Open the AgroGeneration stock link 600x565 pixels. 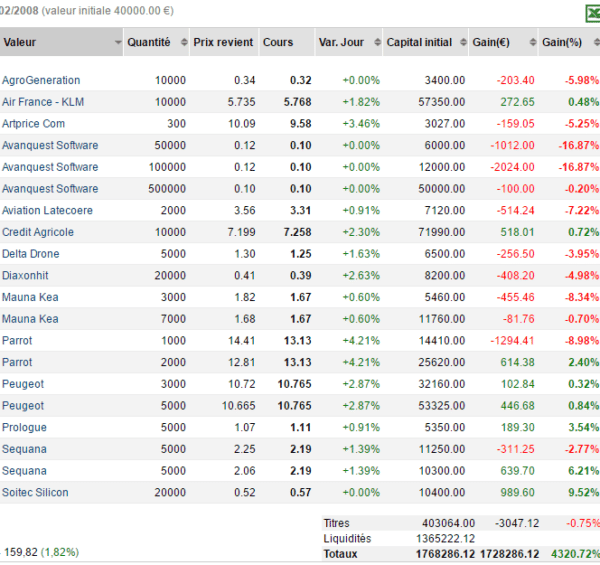[x=41, y=80]
